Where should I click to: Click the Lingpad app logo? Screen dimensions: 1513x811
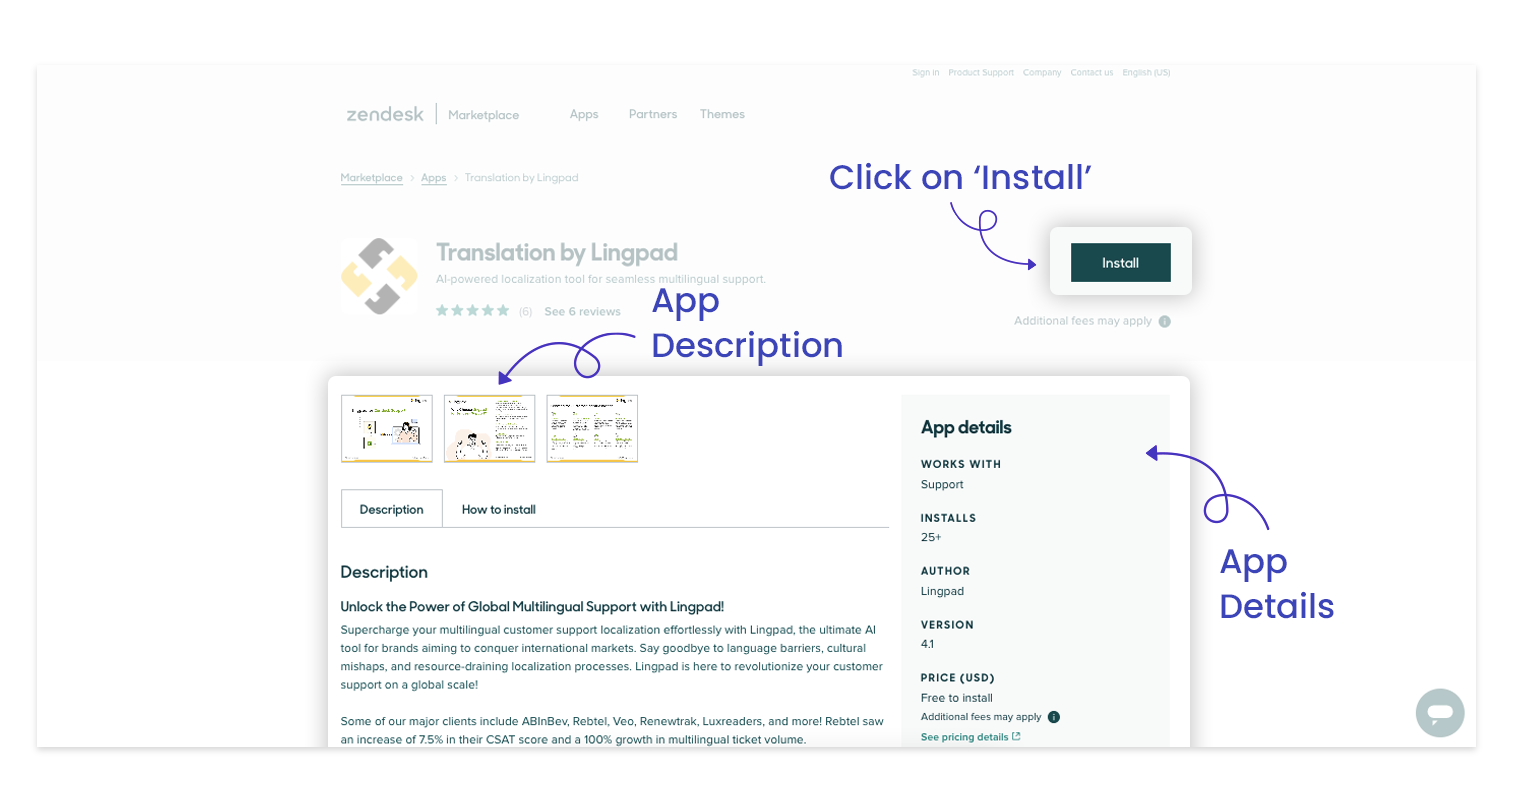click(x=379, y=276)
